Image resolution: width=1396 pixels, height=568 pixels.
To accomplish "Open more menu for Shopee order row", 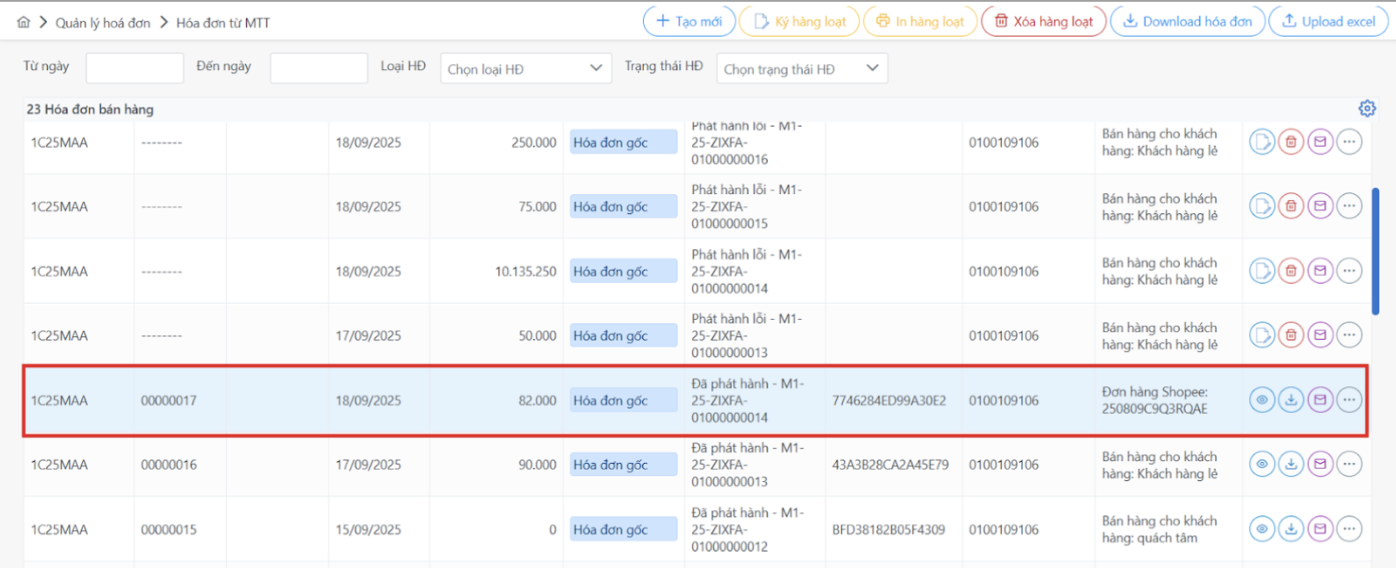I will pos(1349,400).
